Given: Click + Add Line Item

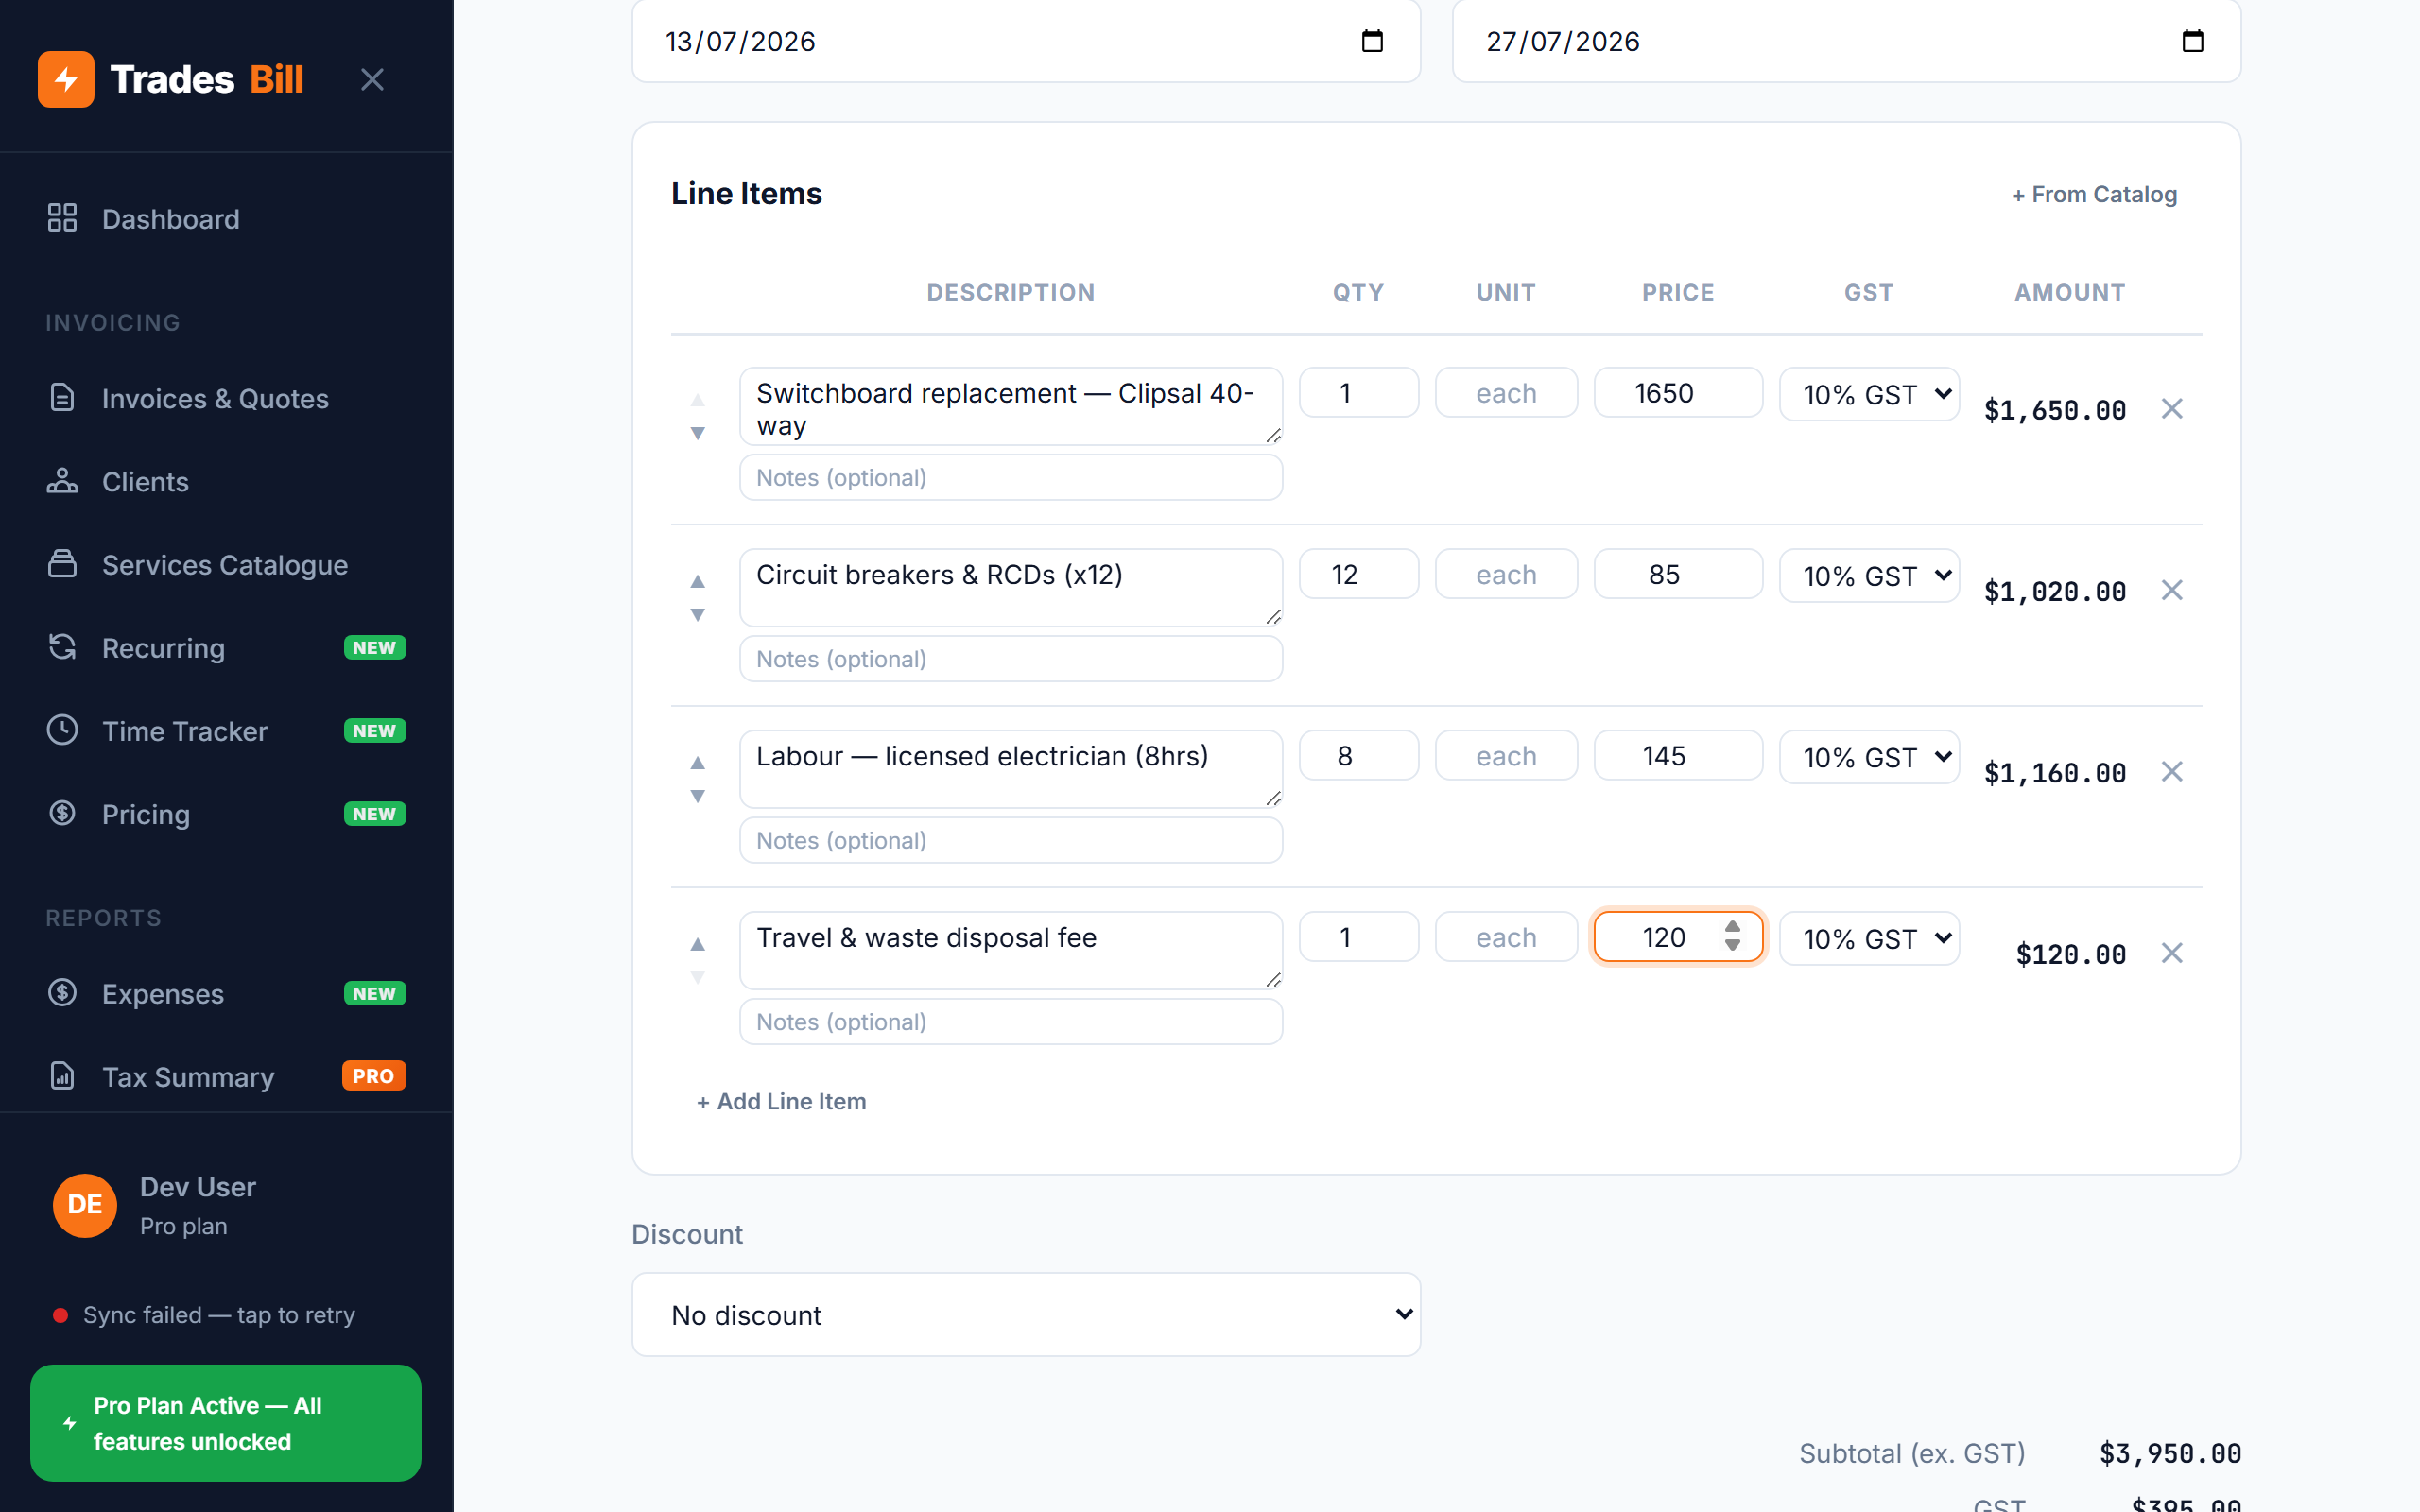Looking at the screenshot, I should (x=781, y=1101).
